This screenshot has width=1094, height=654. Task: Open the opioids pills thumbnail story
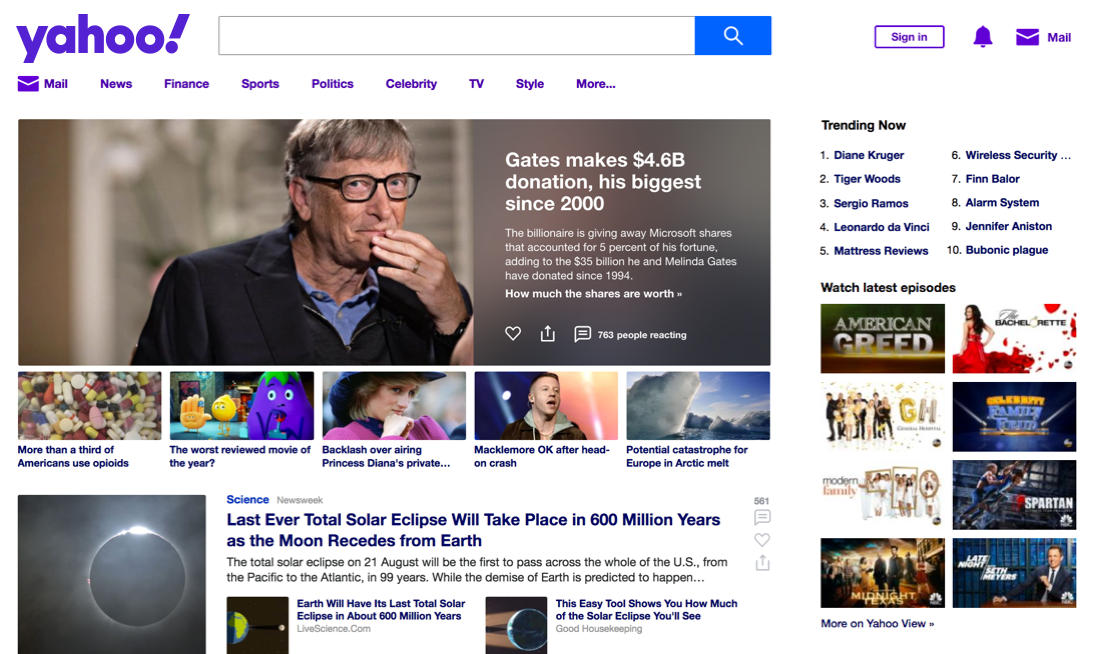click(x=89, y=406)
